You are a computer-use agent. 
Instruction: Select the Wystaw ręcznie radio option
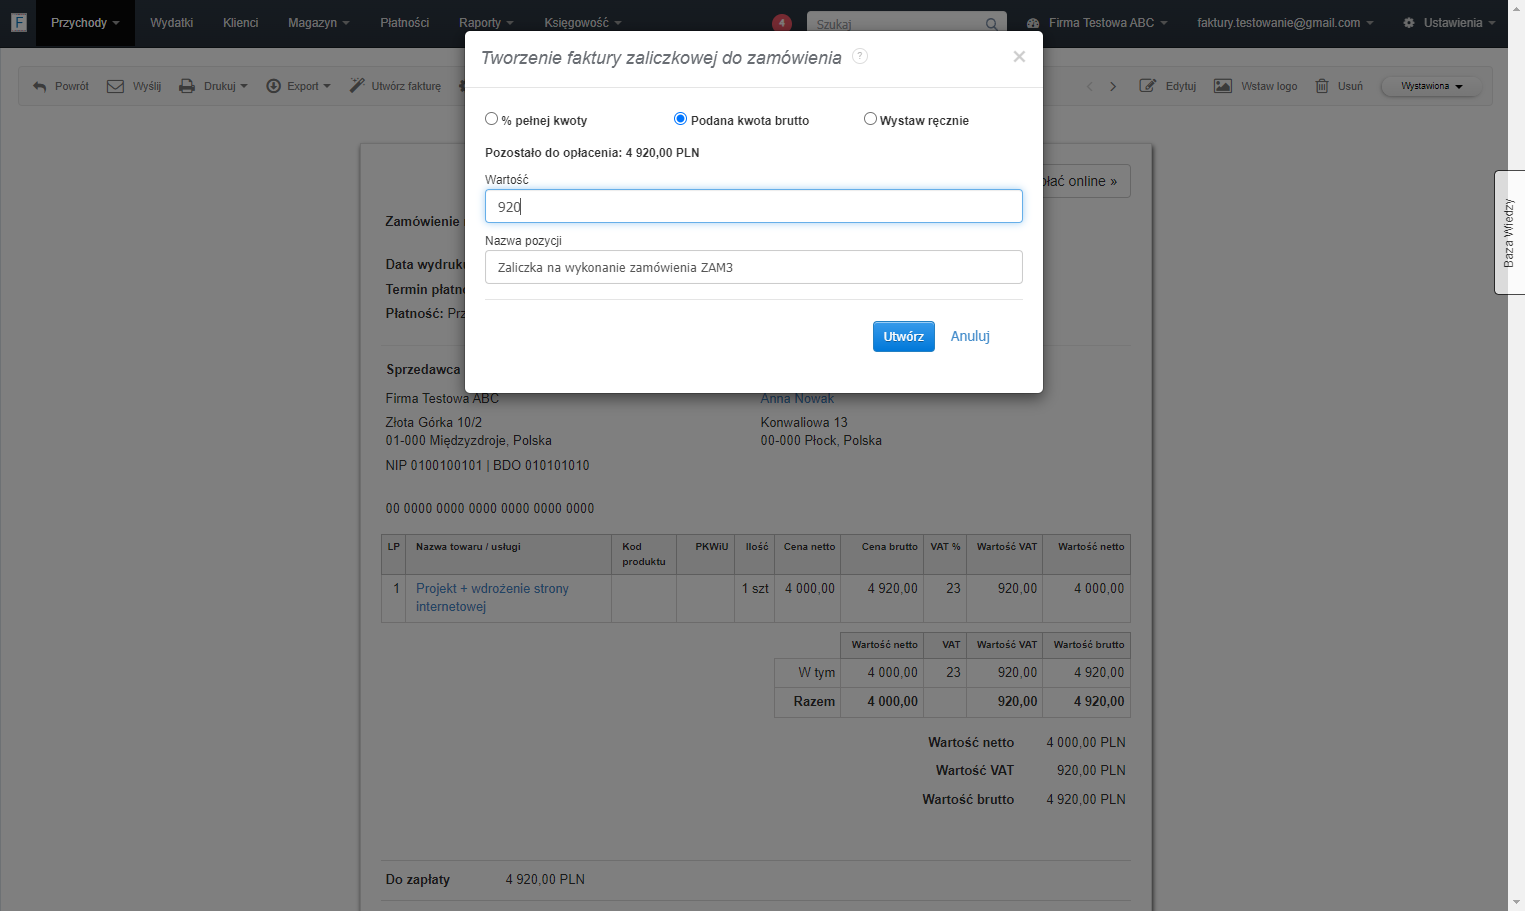[870, 119]
